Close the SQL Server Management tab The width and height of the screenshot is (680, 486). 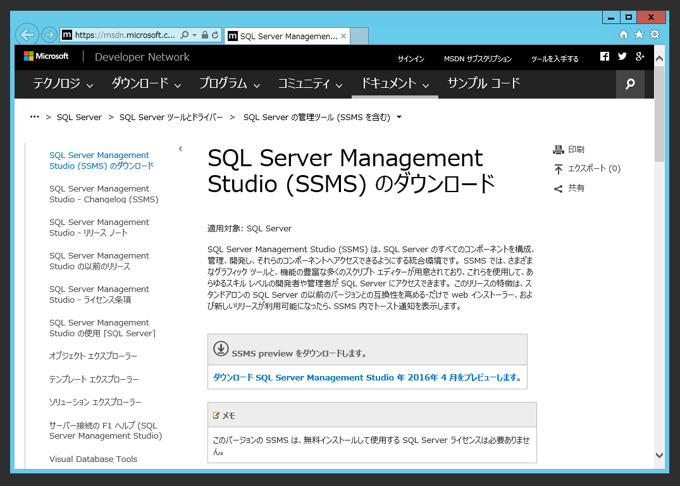coord(343,36)
